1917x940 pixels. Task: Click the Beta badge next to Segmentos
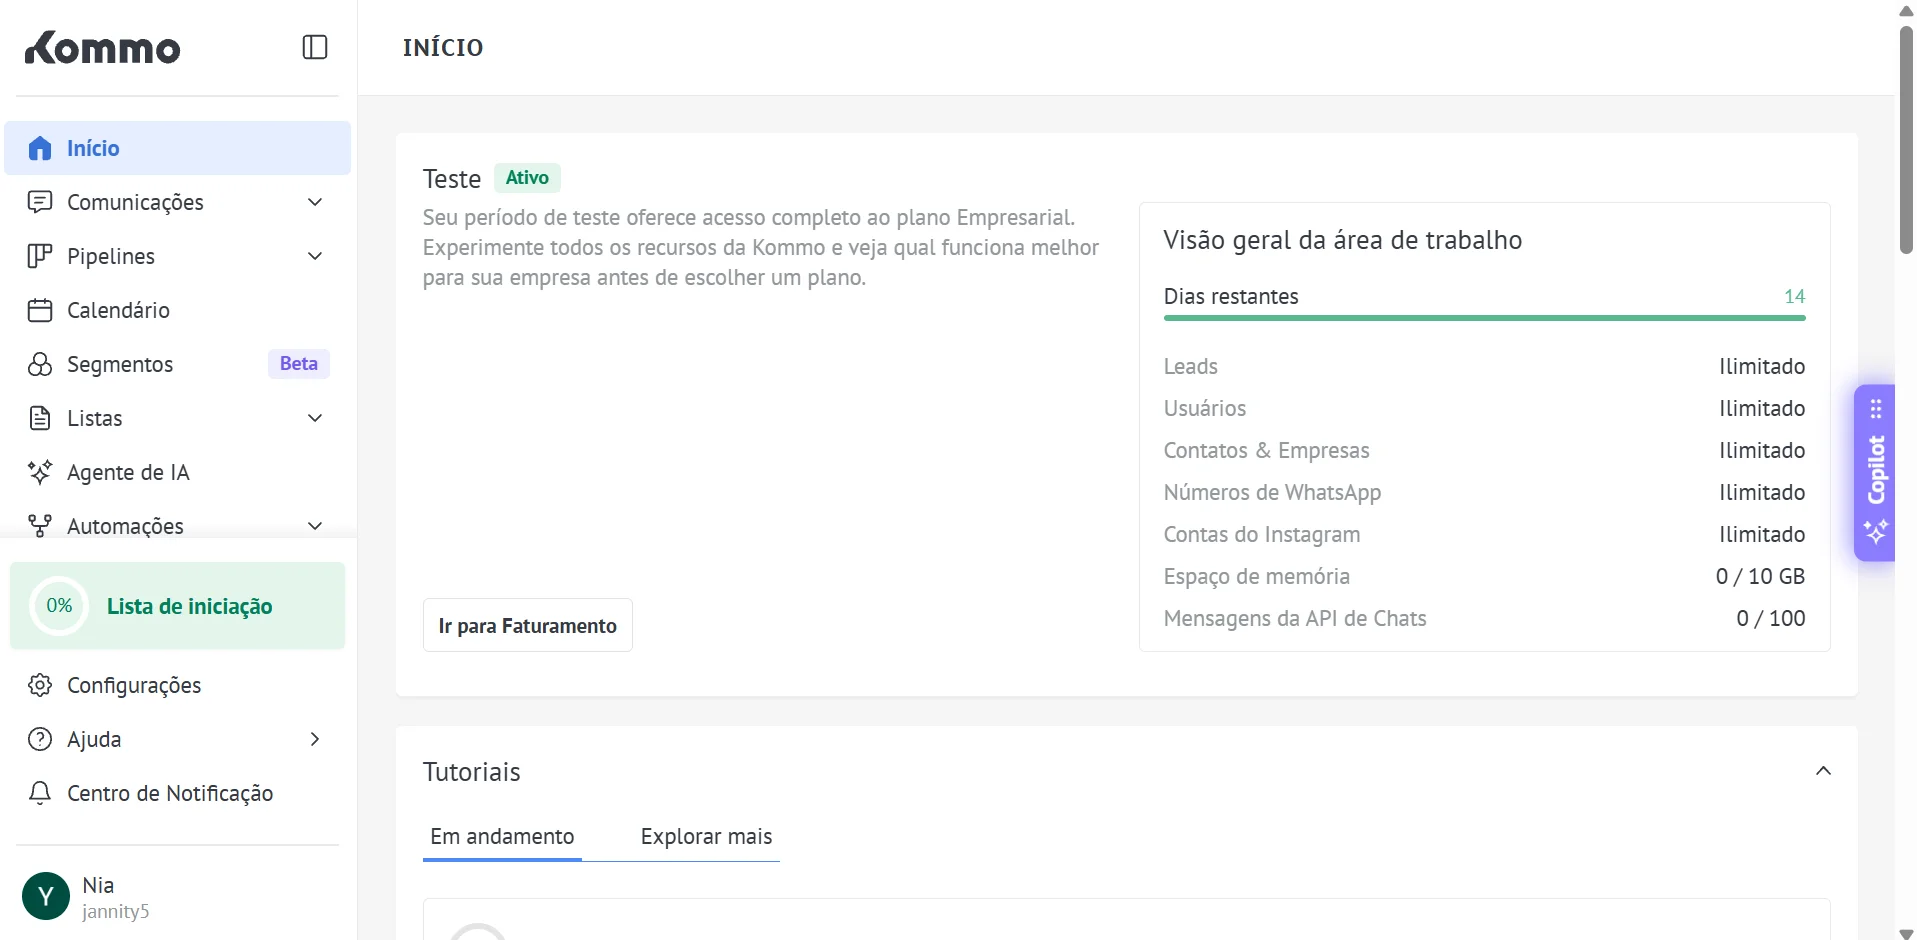click(298, 364)
